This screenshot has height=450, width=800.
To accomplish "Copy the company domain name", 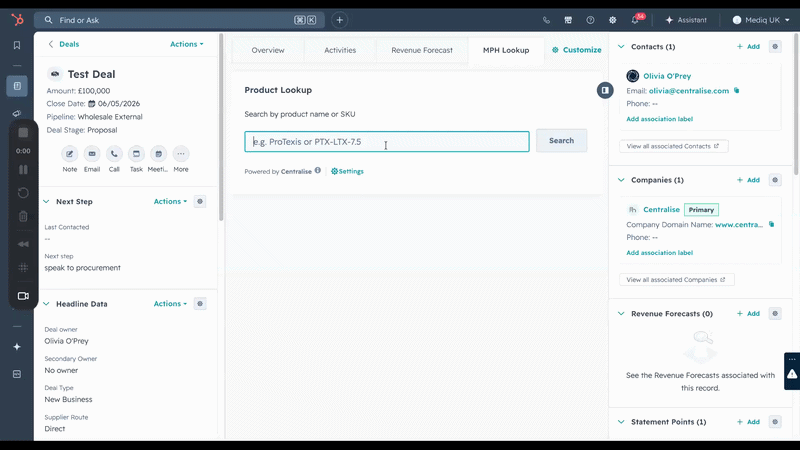I will pyautogui.click(x=771, y=224).
